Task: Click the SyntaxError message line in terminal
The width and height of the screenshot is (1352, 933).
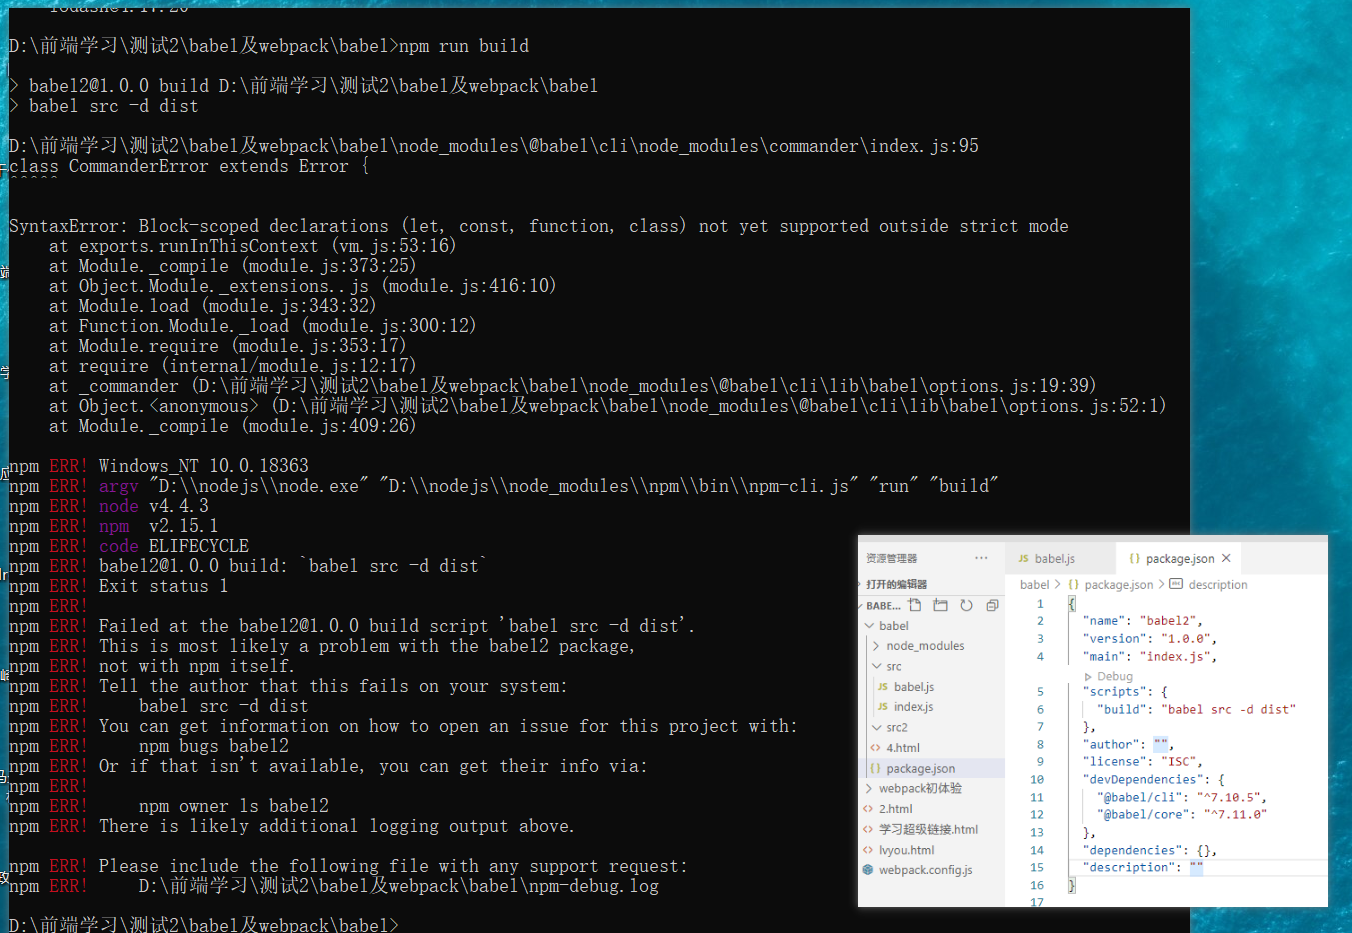Action: [539, 226]
